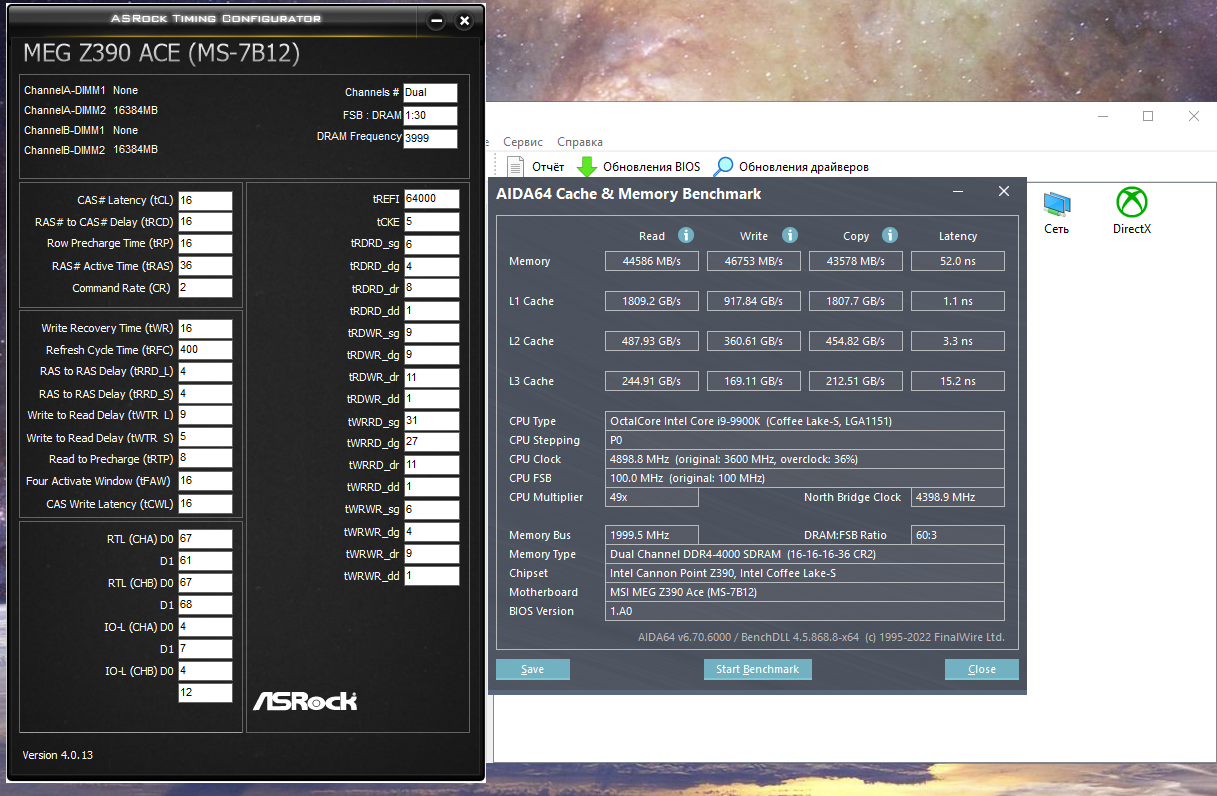
Task: Click the North Bridge Clock value 4398.9 MHz
Action: point(958,497)
